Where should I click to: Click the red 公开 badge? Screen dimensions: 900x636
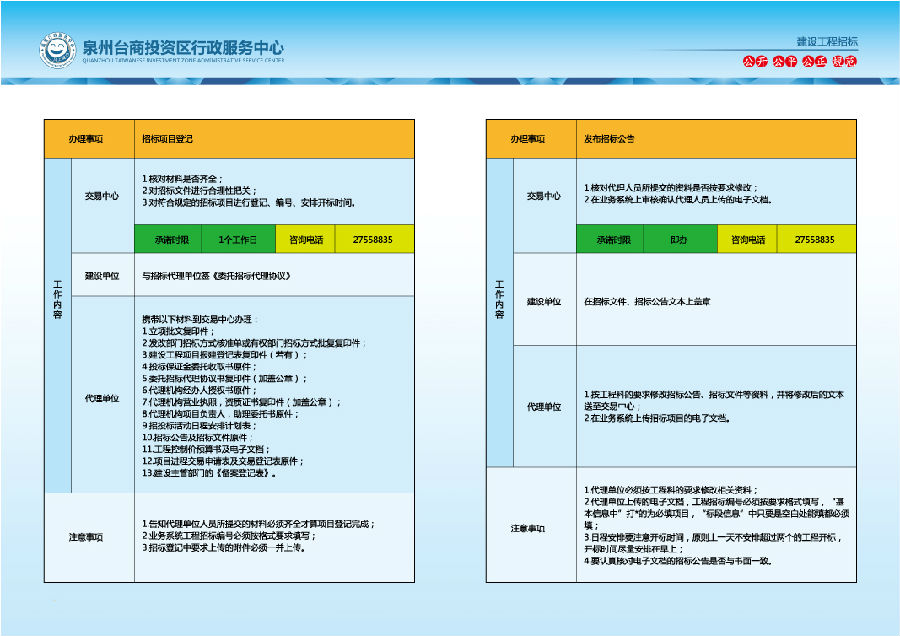[755, 61]
